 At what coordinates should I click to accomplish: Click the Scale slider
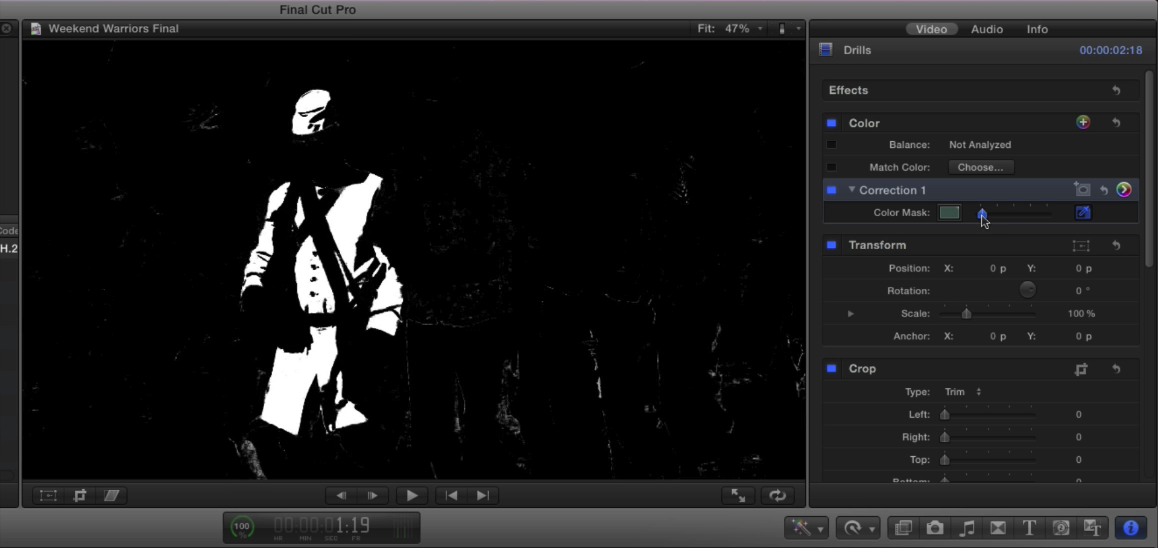(987, 314)
